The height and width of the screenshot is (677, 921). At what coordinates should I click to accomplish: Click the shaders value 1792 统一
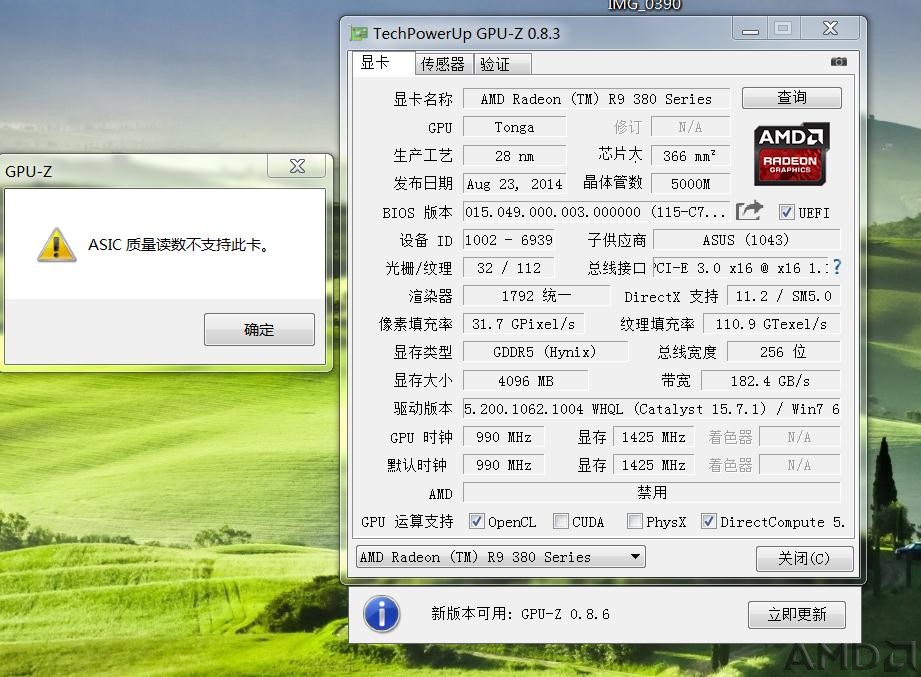(x=536, y=295)
